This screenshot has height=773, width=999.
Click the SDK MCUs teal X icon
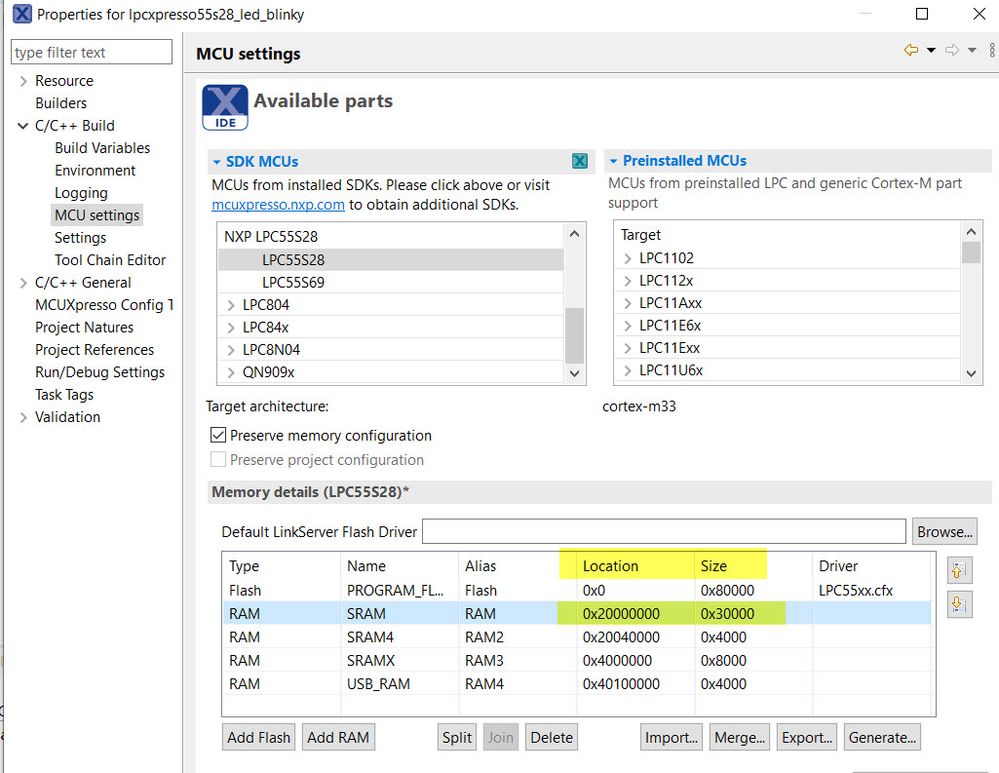coord(580,161)
